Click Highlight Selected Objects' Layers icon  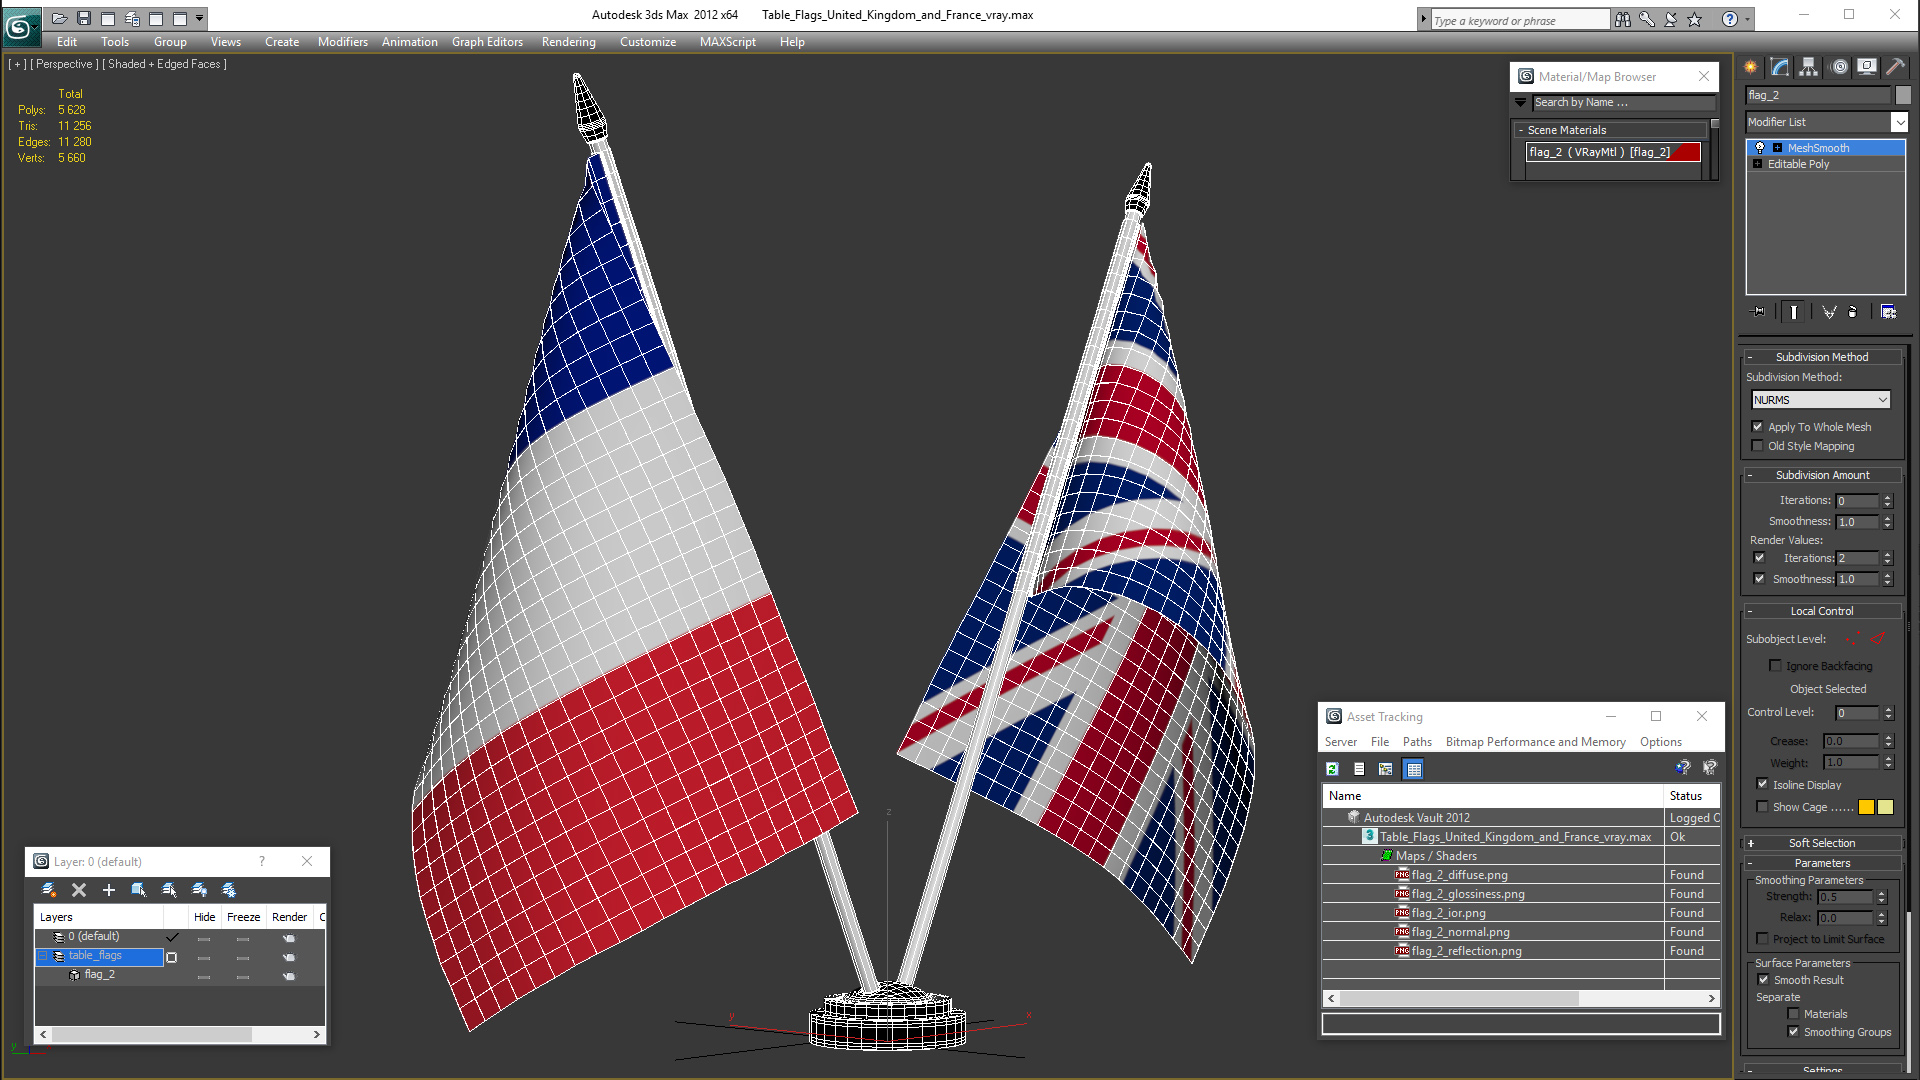[169, 890]
